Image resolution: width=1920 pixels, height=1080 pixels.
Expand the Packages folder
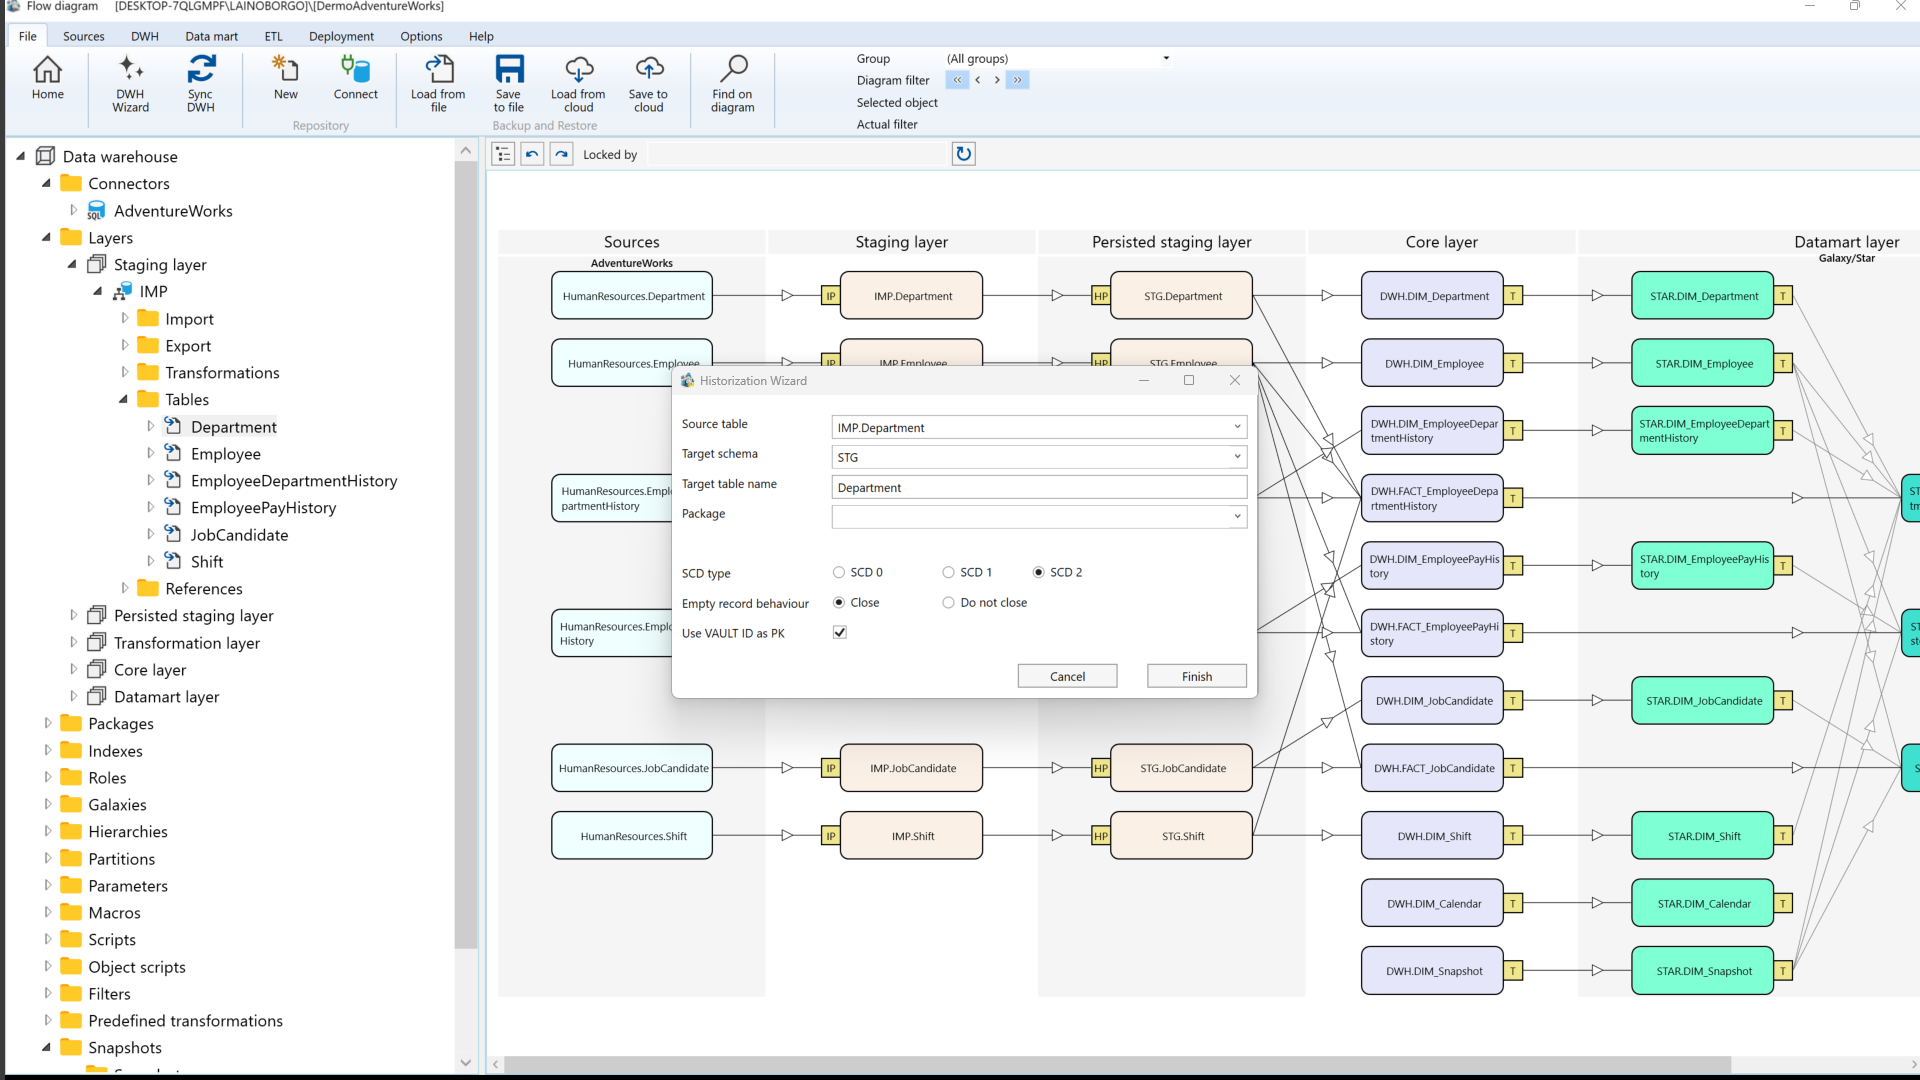47,723
